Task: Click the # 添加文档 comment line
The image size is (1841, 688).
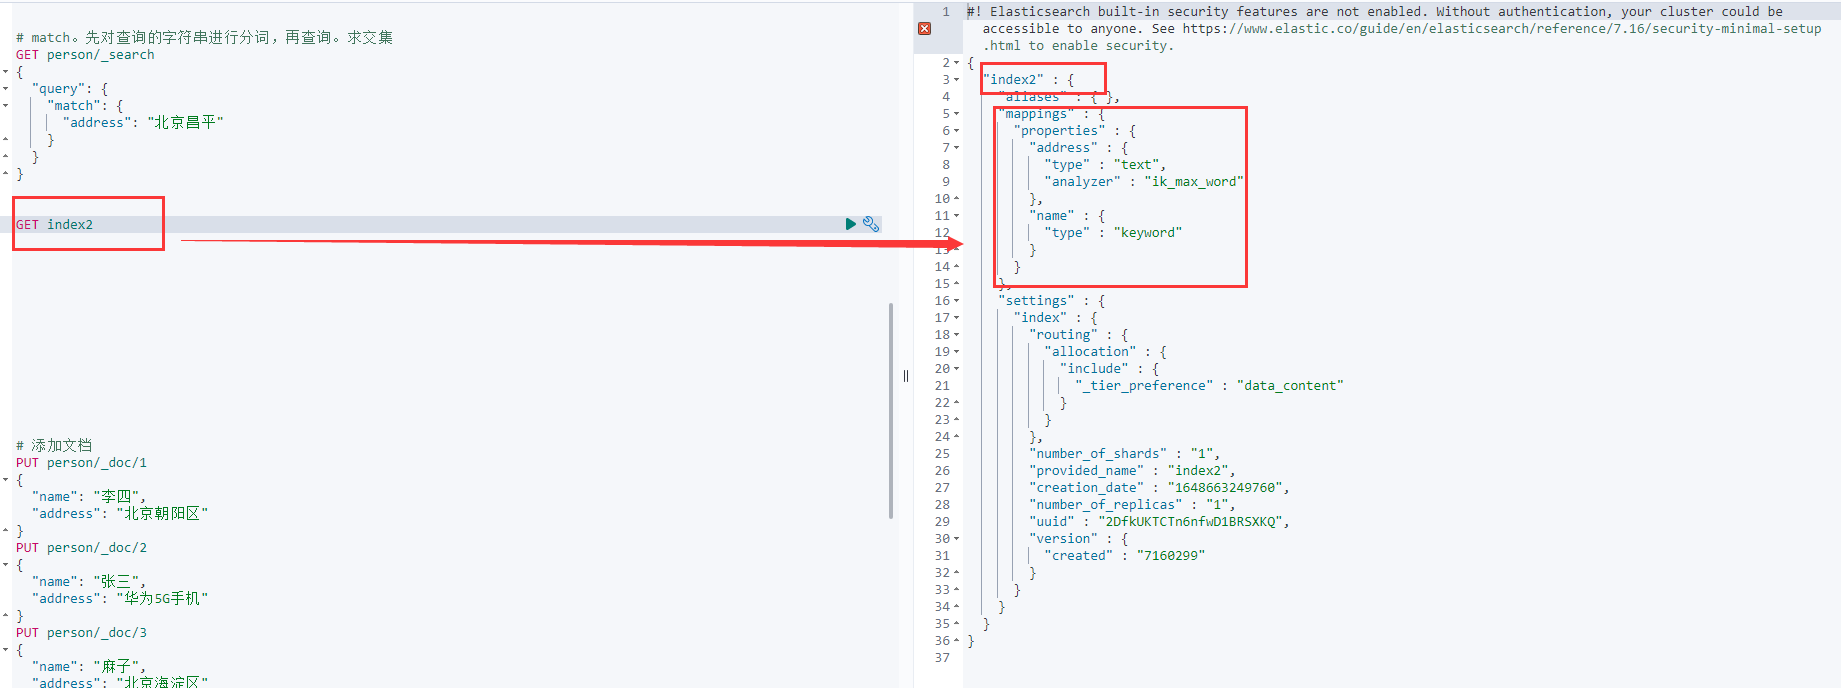Action: coord(54,445)
